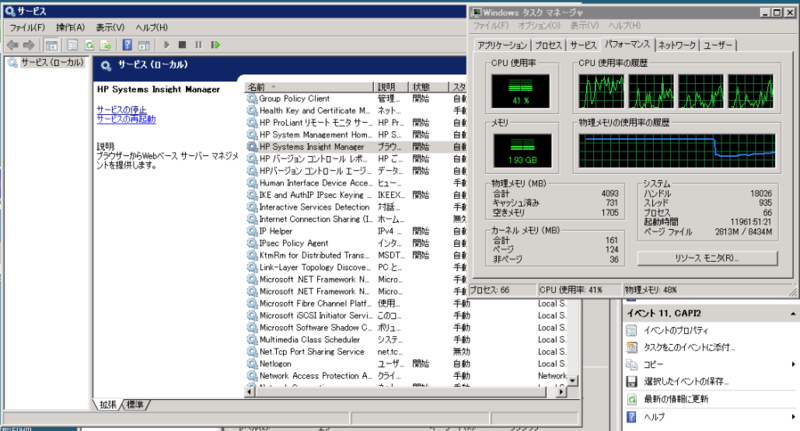Restart the service with the restart icon

(x=215, y=45)
